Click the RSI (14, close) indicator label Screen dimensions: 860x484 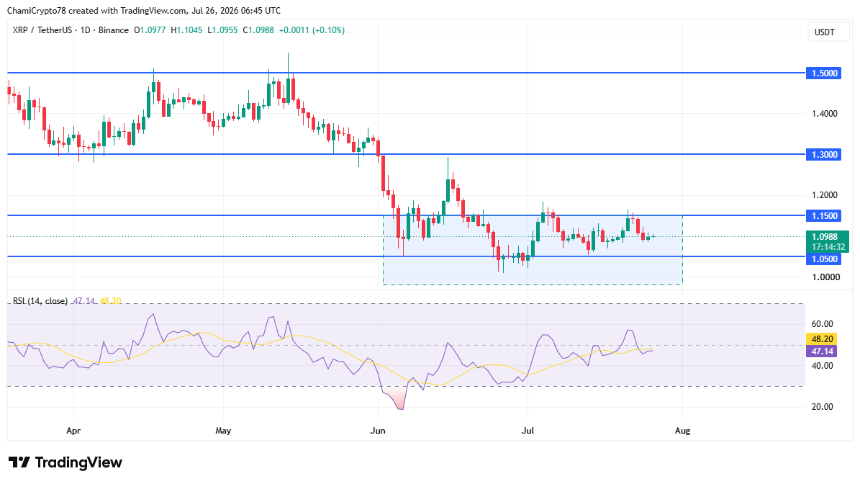click(40, 301)
